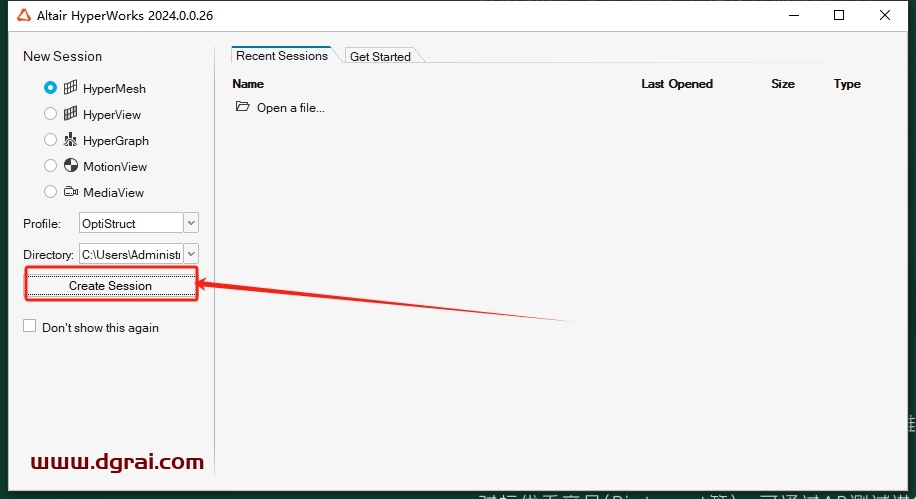
Task: Maximize the HyperWorks window
Action: click(839, 15)
